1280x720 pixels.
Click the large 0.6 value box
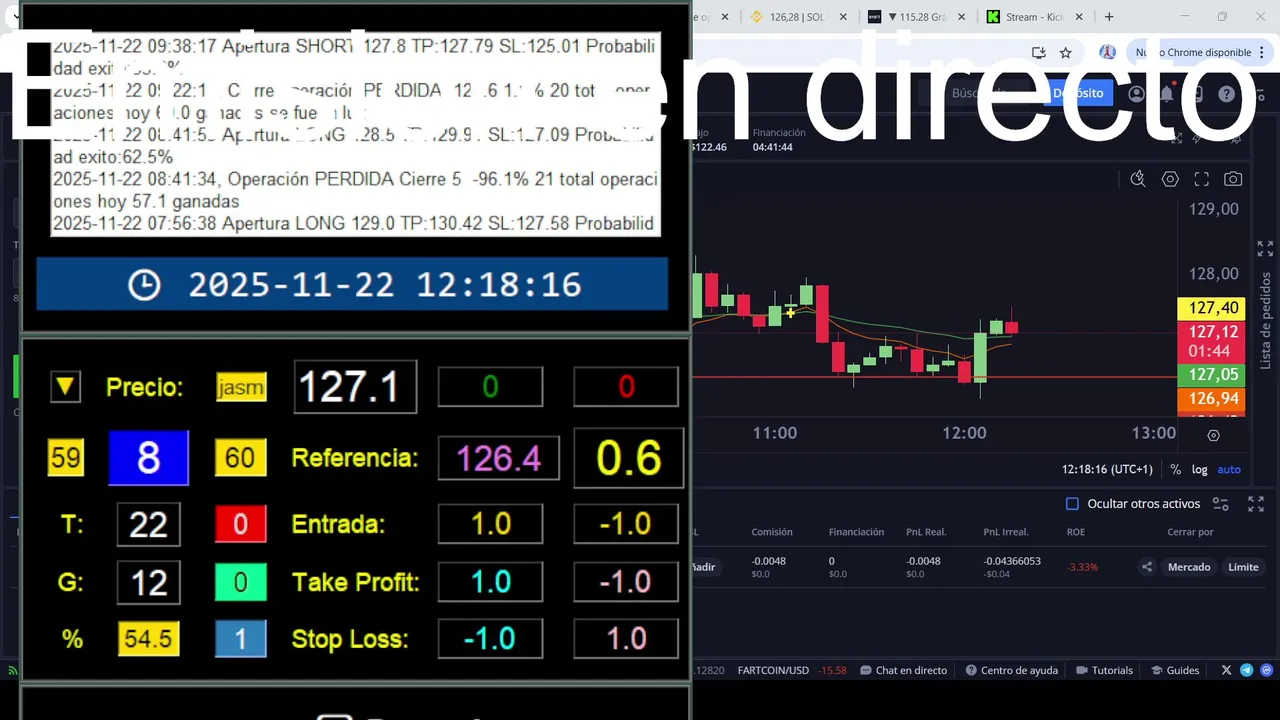click(x=628, y=458)
